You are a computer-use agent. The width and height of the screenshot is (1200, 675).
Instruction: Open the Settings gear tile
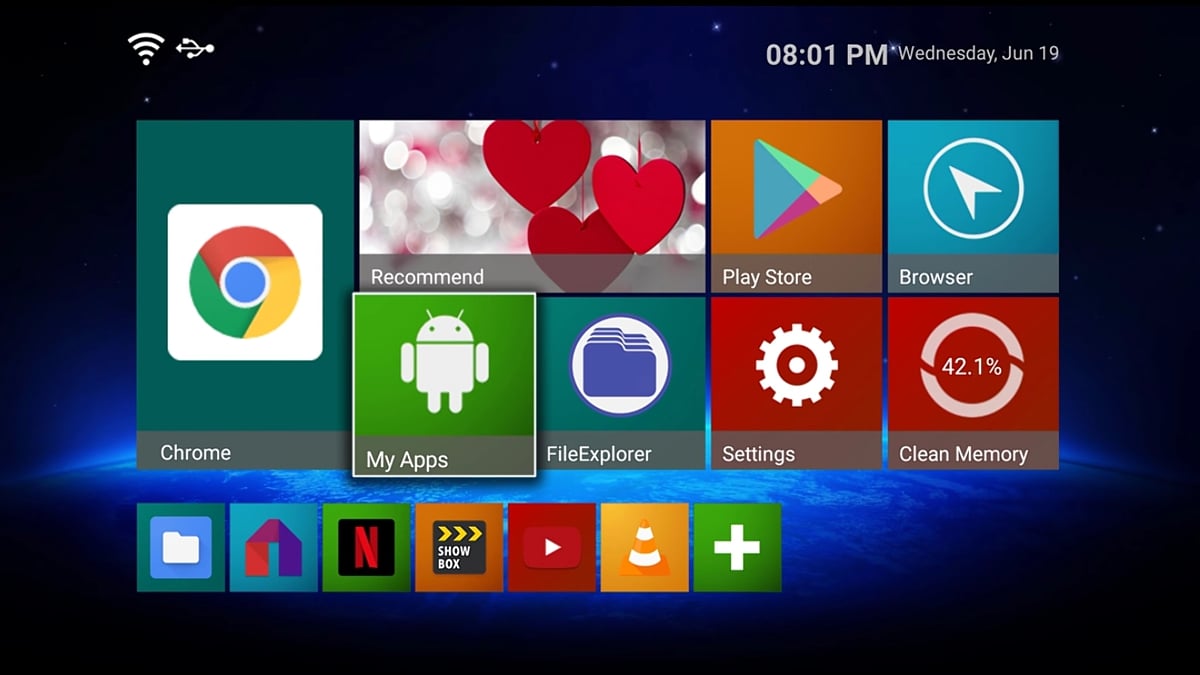click(x=796, y=383)
